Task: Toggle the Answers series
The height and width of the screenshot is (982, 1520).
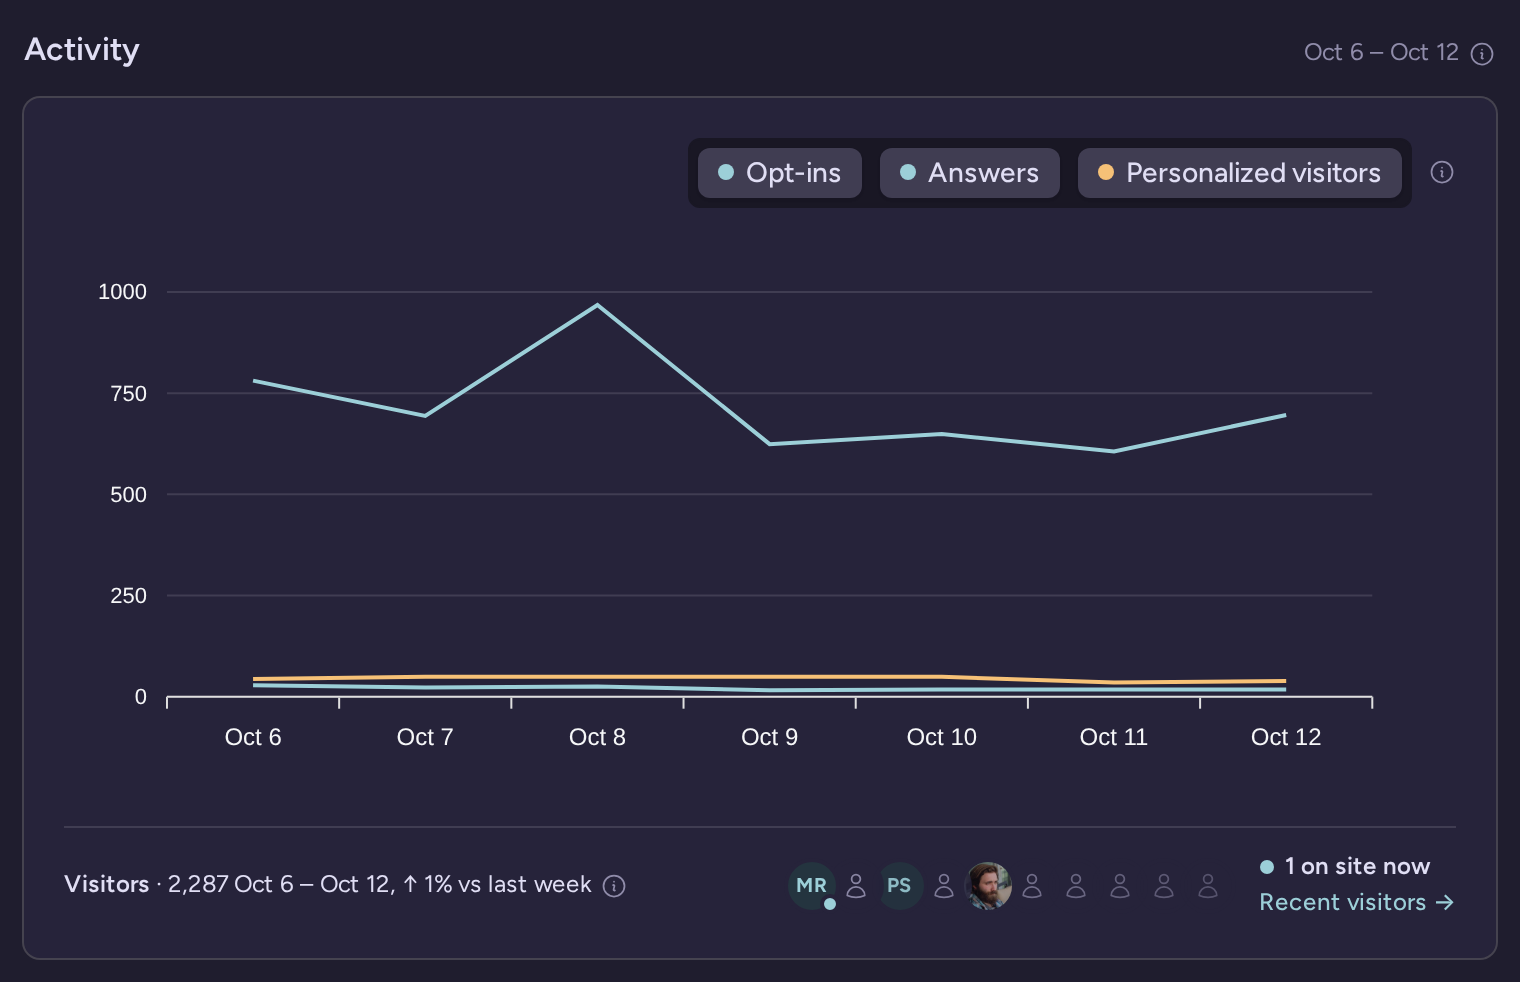Action: [x=969, y=173]
